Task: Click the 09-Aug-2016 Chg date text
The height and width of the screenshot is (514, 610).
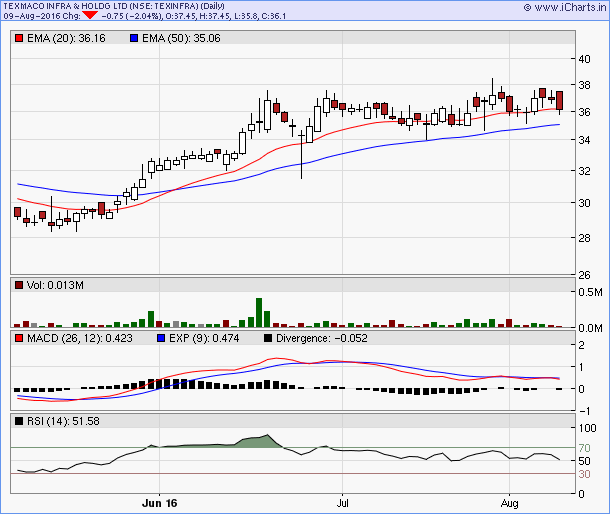Action: pos(42,16)
